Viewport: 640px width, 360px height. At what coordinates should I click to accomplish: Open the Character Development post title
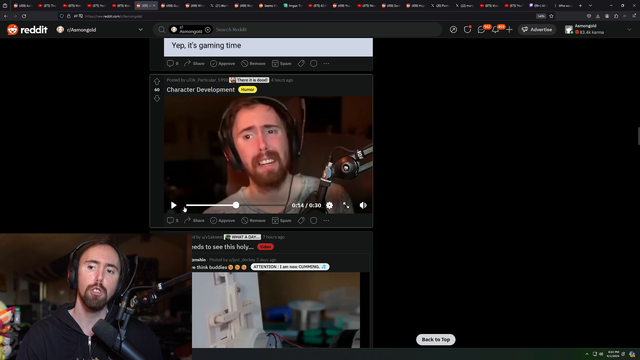tap(200, 89)
